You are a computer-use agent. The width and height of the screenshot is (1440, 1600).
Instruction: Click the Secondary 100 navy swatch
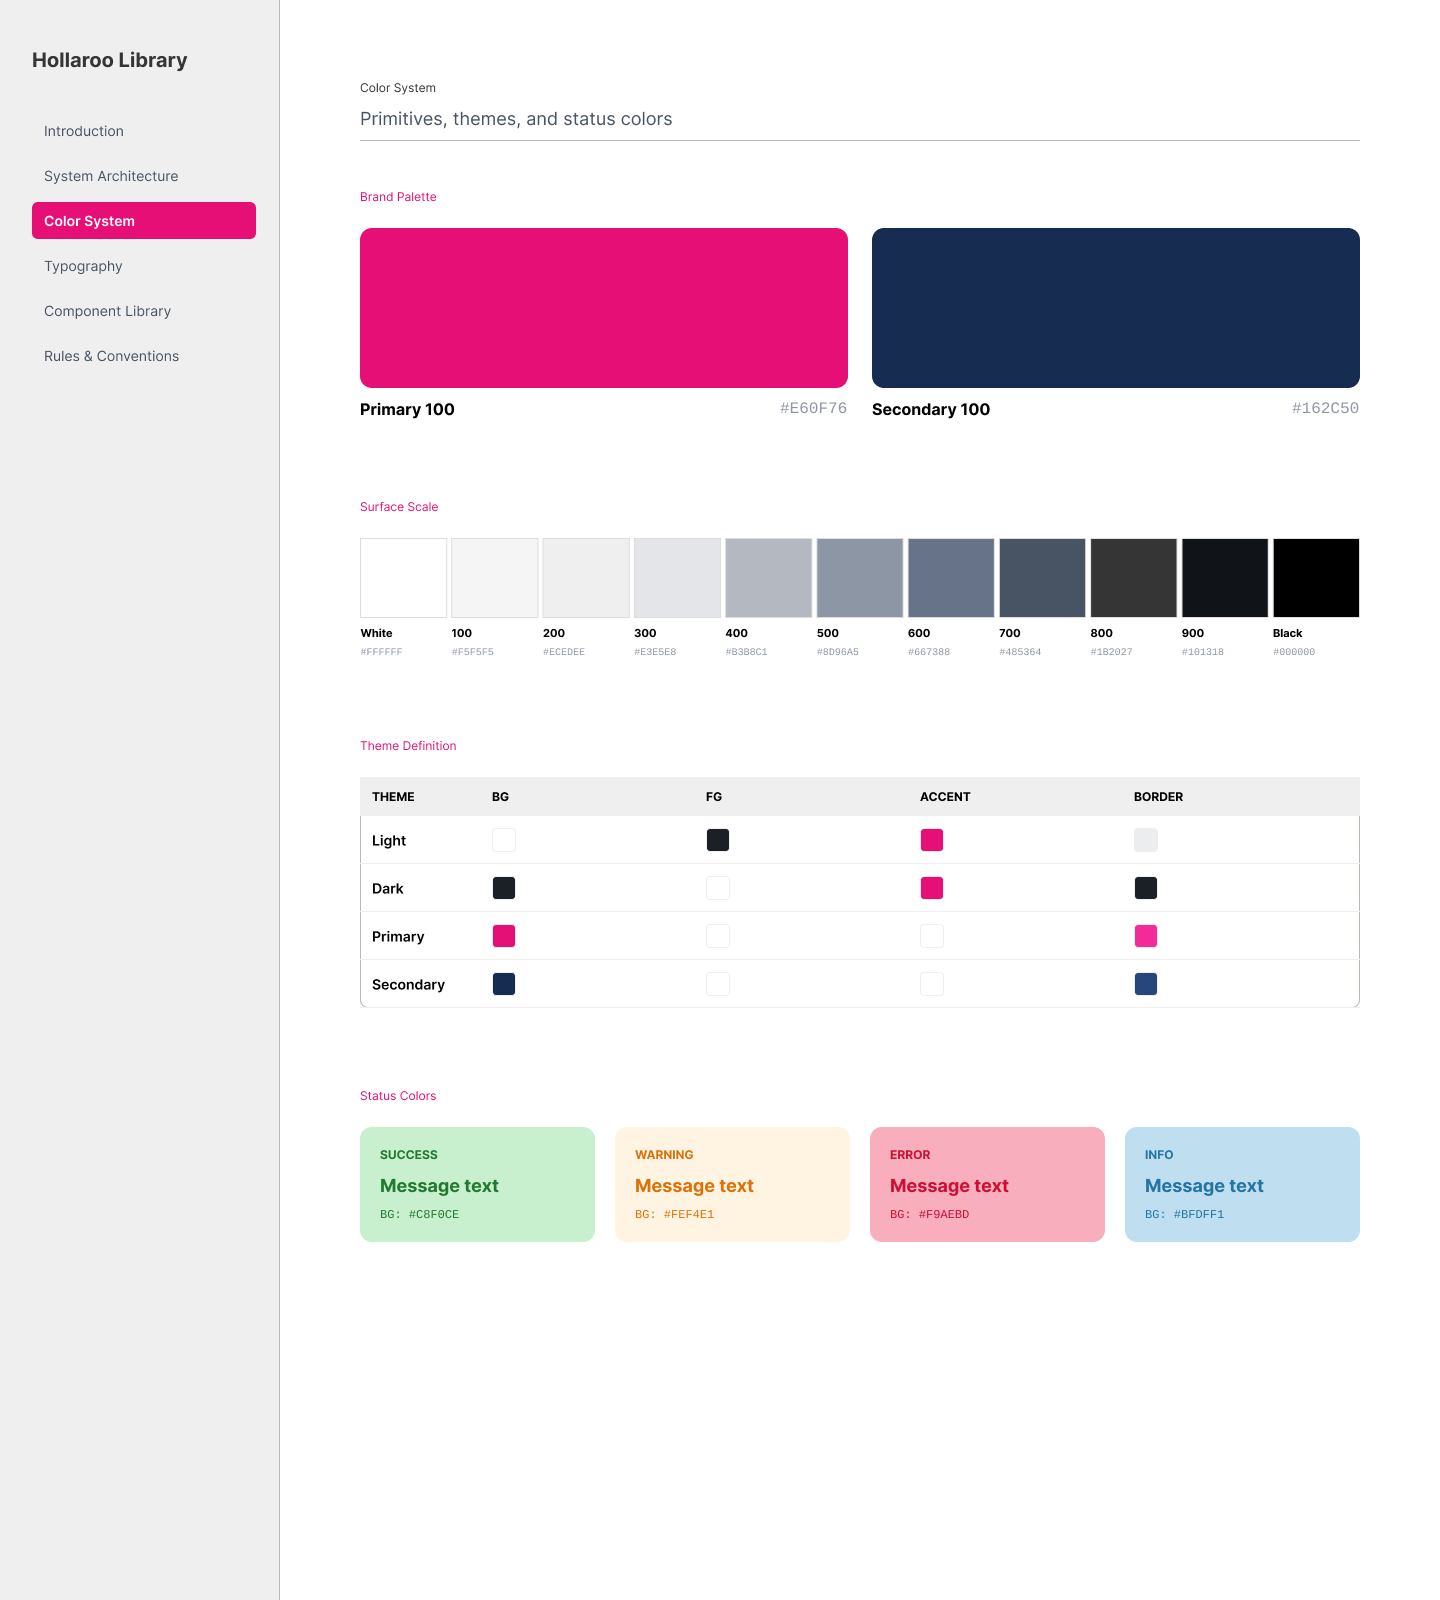pyautogui.click(x=1116, y=308)
